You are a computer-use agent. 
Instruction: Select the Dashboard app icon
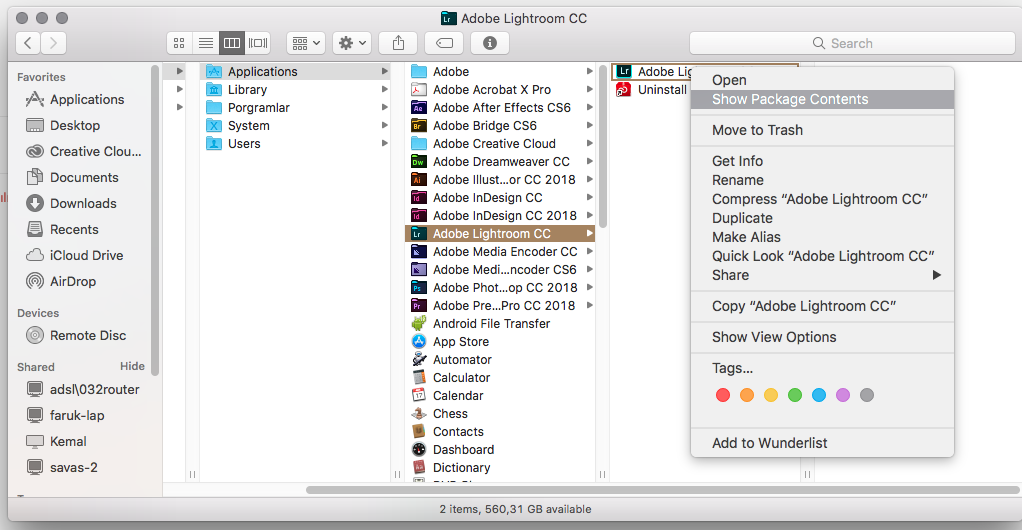tap(419, 450)
